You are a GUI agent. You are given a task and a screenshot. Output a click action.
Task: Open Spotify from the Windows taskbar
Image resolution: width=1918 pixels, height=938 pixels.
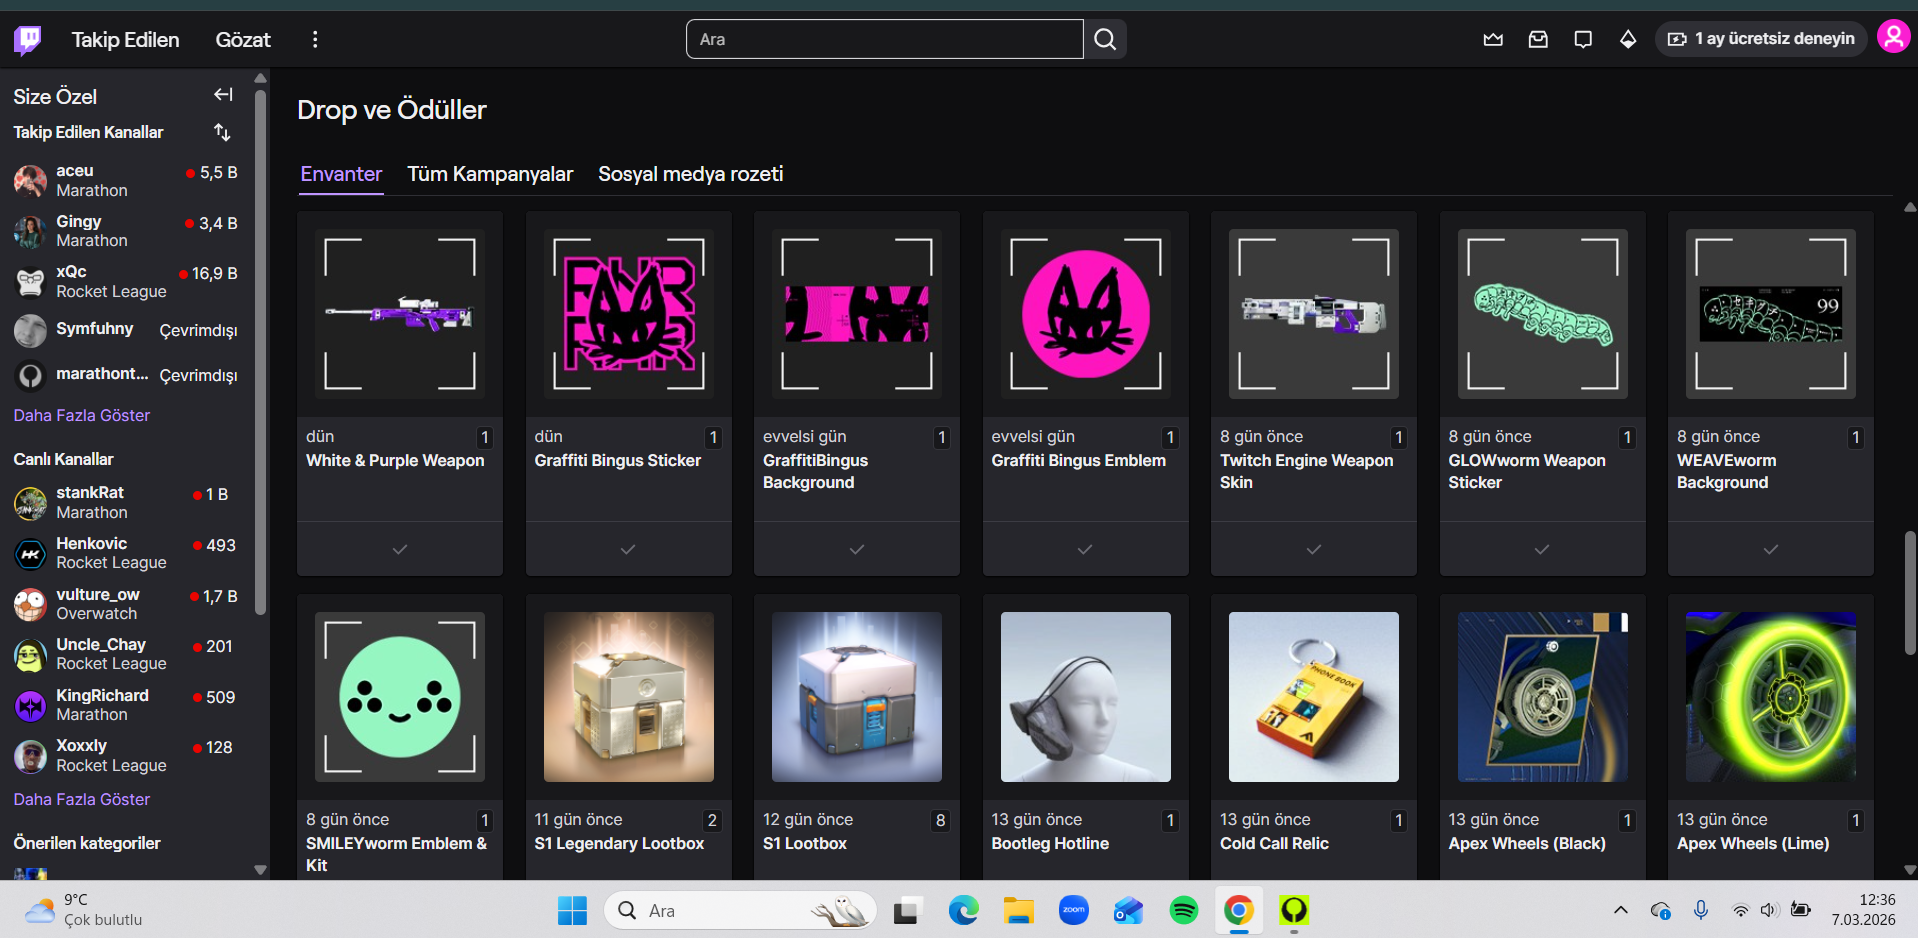pos(1184,910)
